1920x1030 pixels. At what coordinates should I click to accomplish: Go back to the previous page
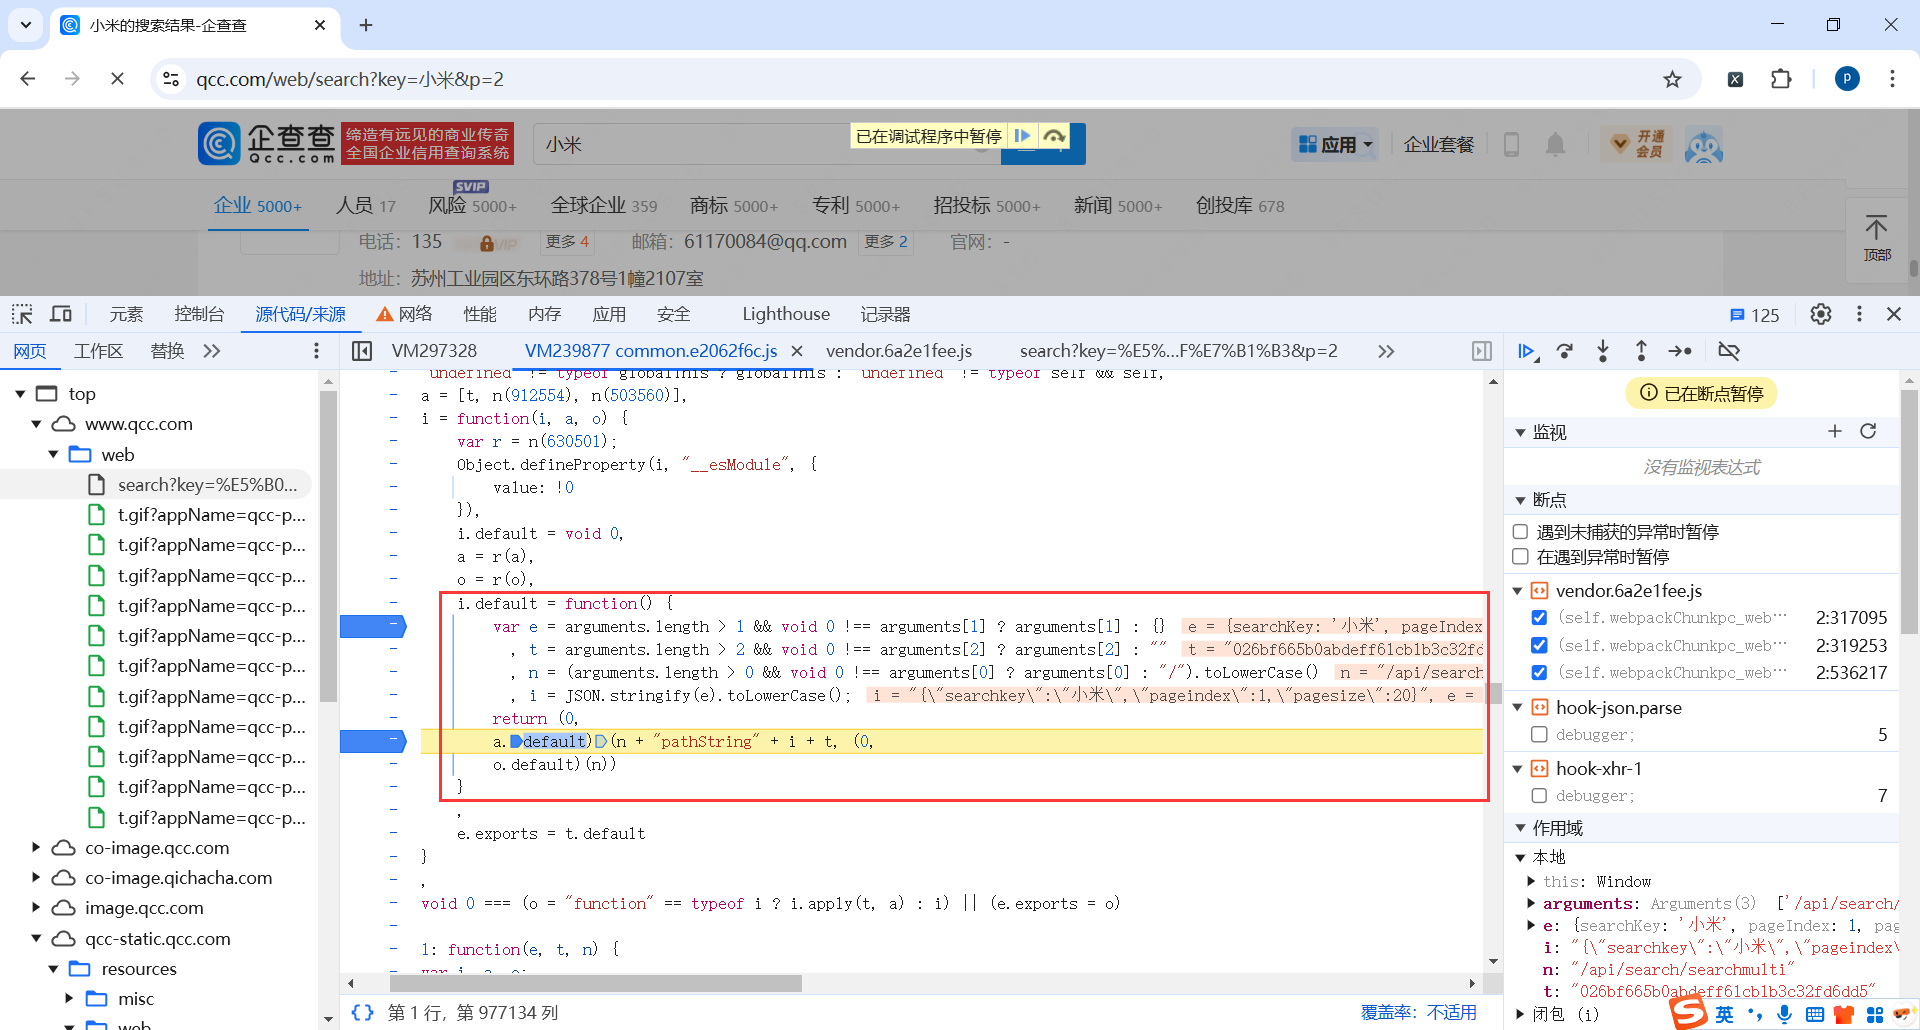coord(28,79)
